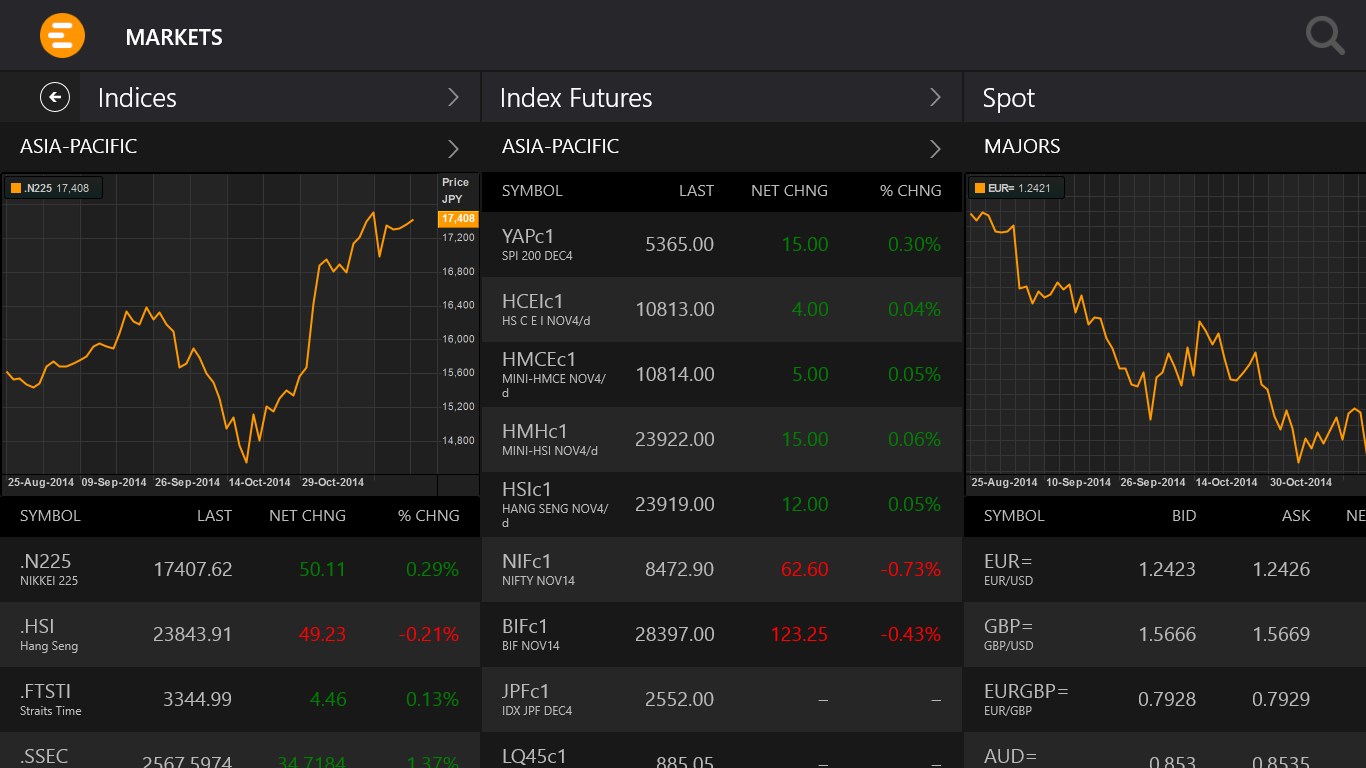Click the search magnifying glass icon
The height and width of the screenshot is (768, 1366).
pos(1324,35)
